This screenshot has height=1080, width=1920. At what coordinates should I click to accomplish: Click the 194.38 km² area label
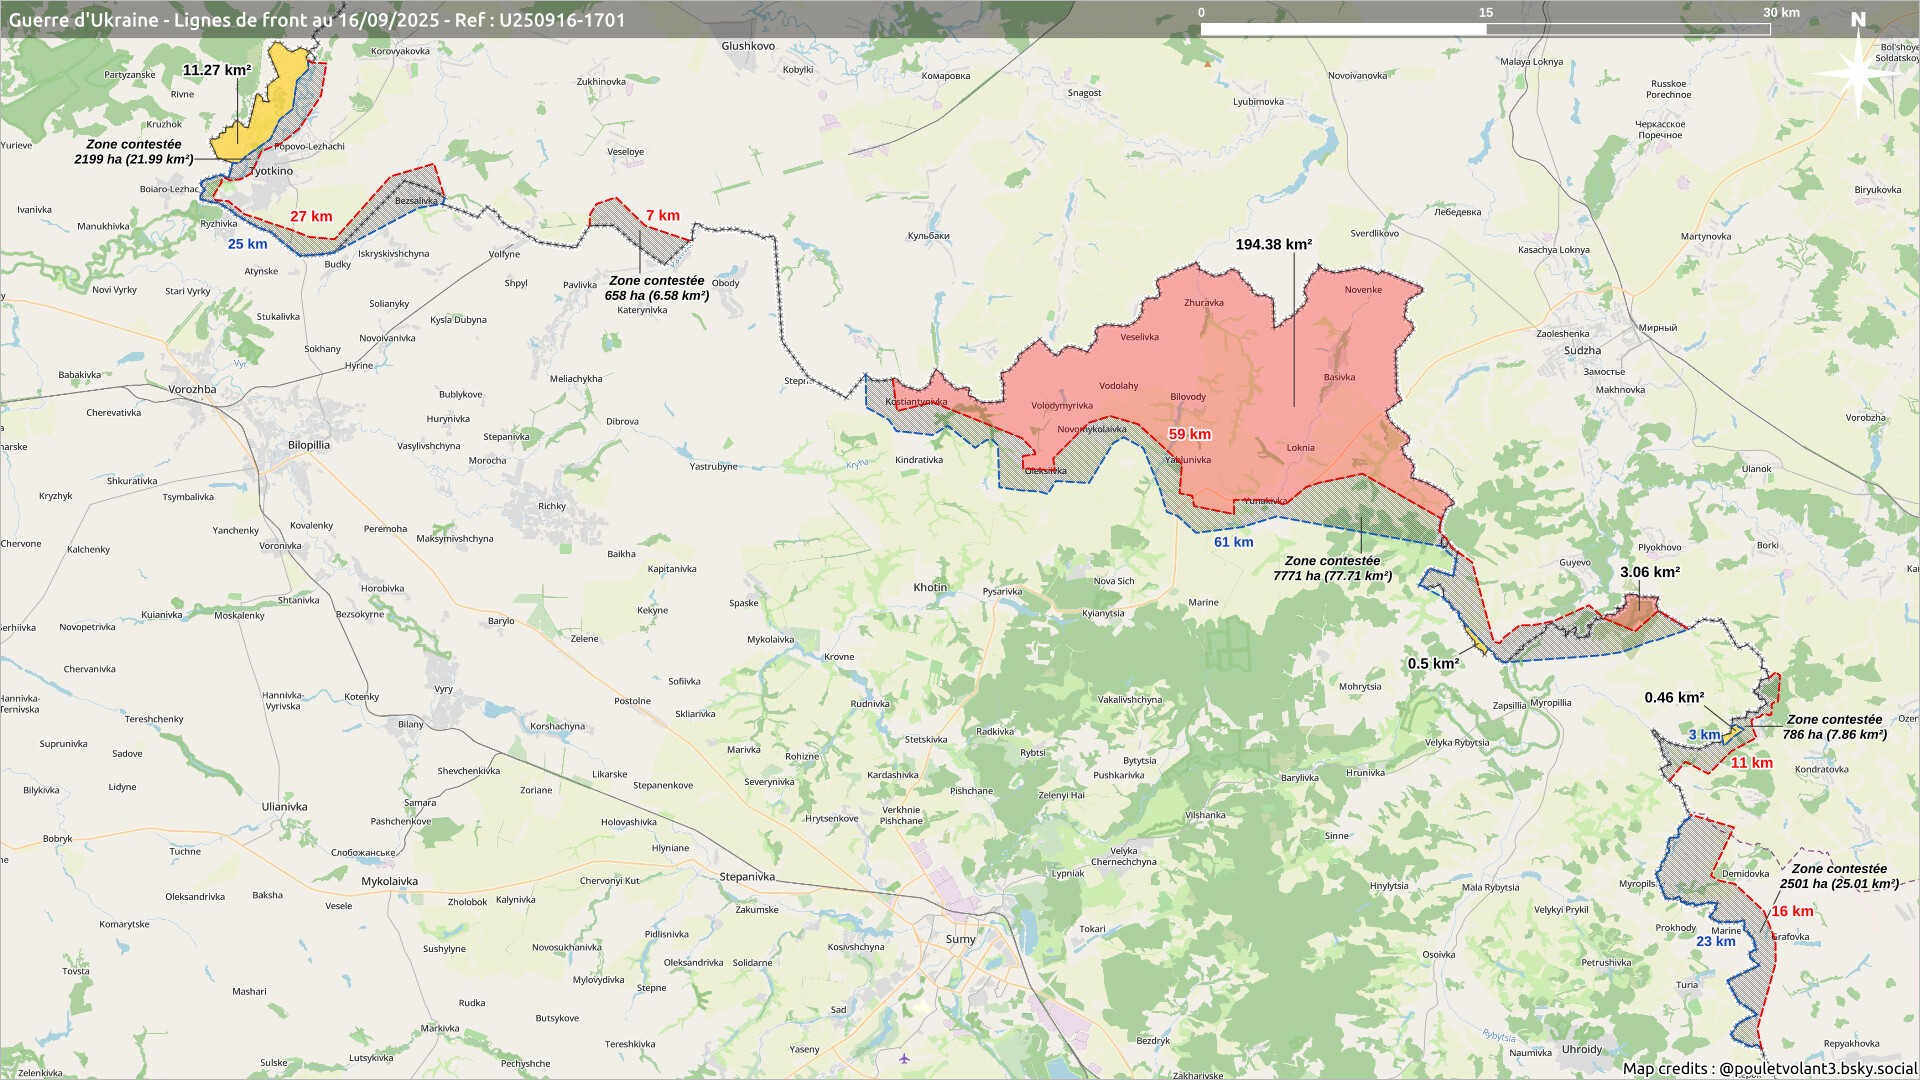coord(1273,244)
